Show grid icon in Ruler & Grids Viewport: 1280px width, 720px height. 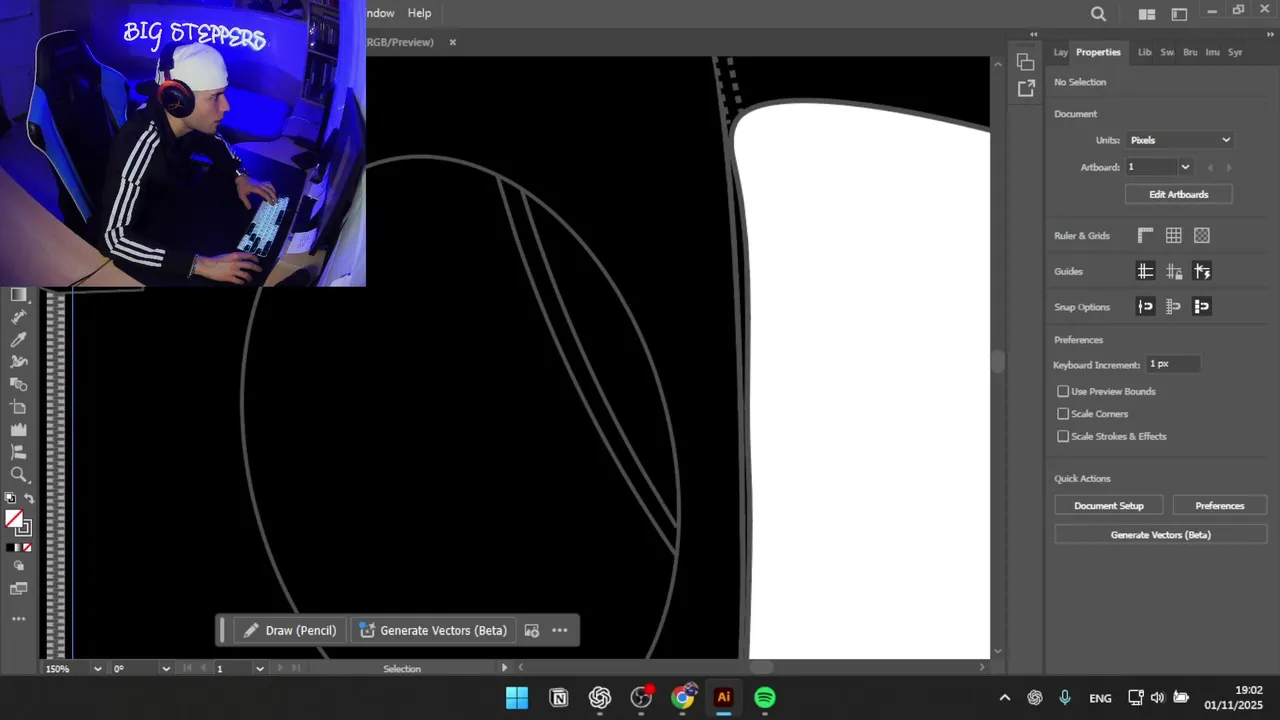[1174, 235]
